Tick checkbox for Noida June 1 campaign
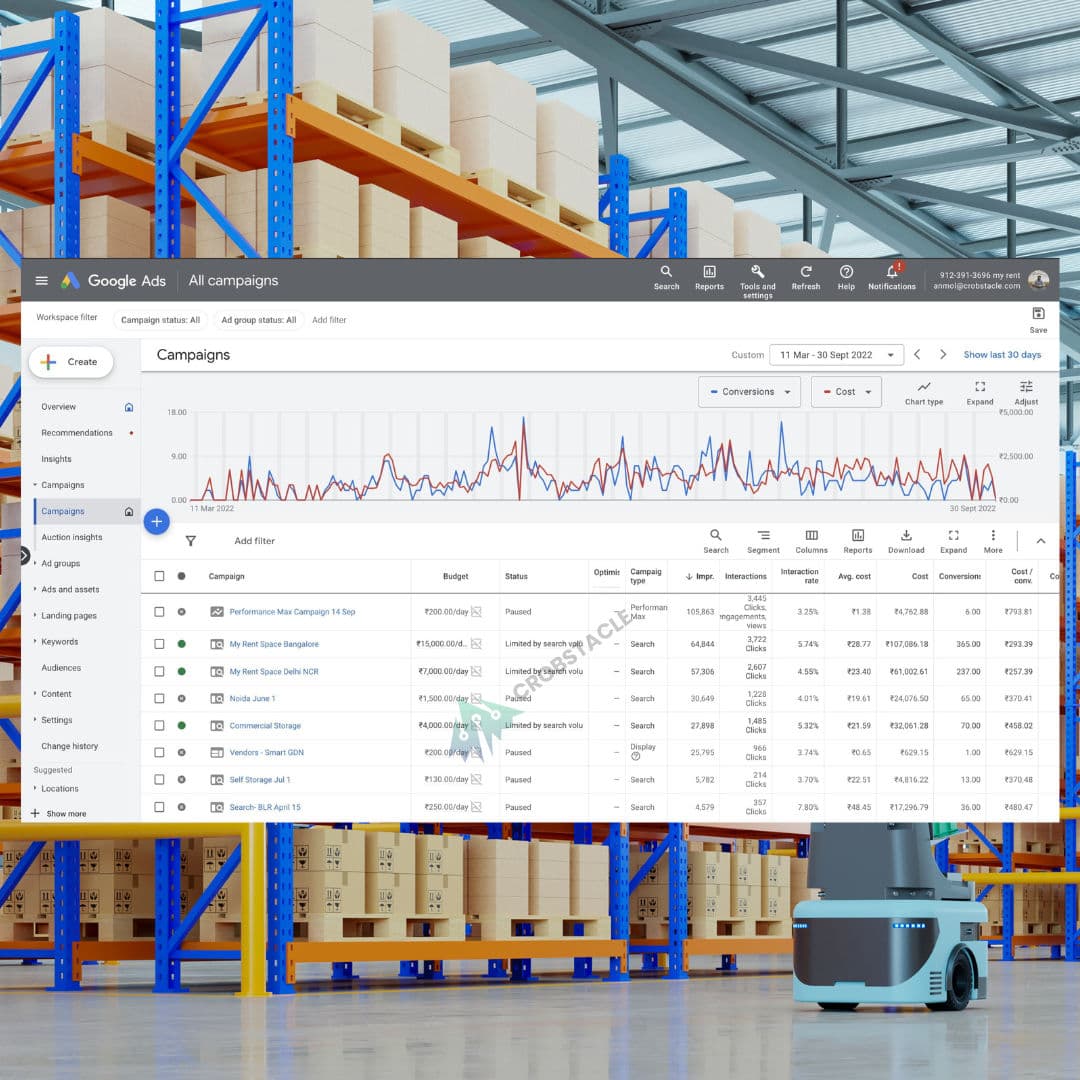 click(x=159, y=698)
